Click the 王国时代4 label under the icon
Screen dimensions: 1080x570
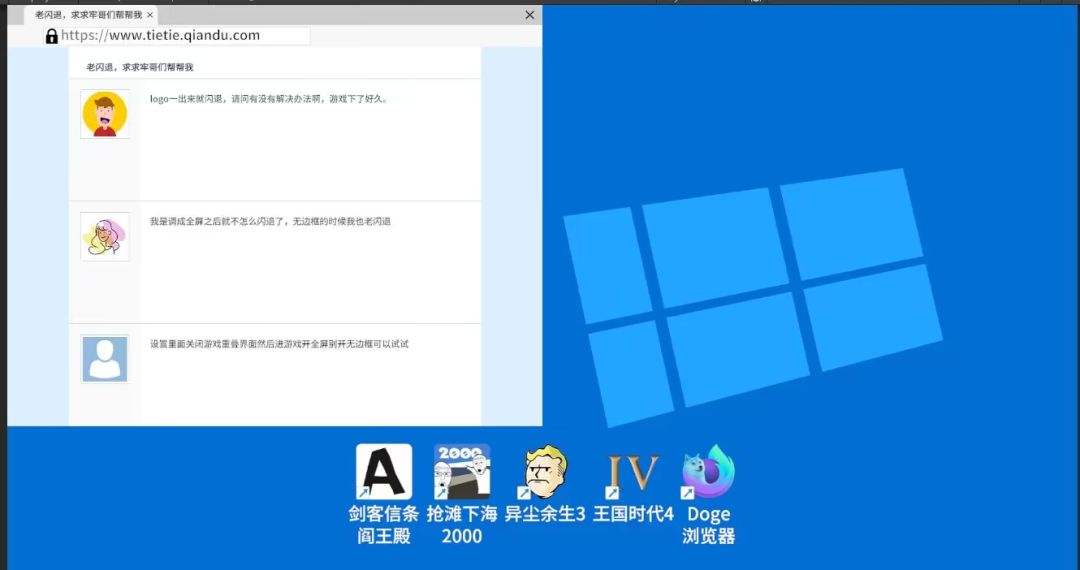(x=633, y=514)
